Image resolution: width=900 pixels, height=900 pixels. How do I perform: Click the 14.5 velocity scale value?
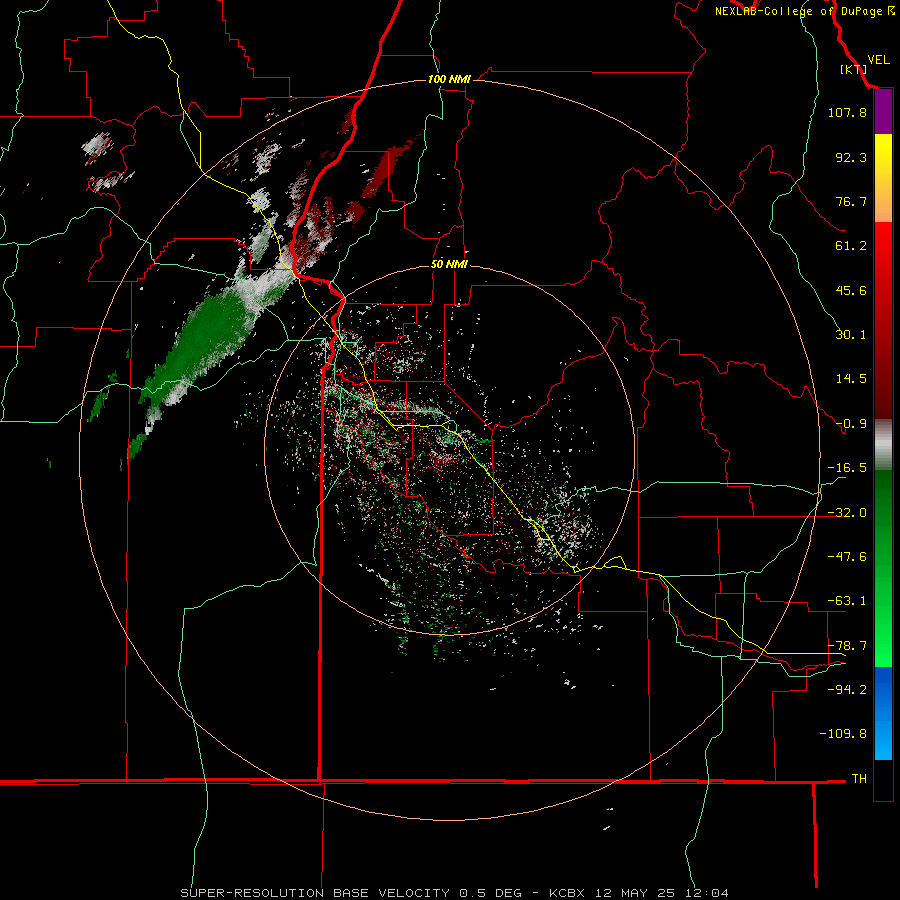851,379
